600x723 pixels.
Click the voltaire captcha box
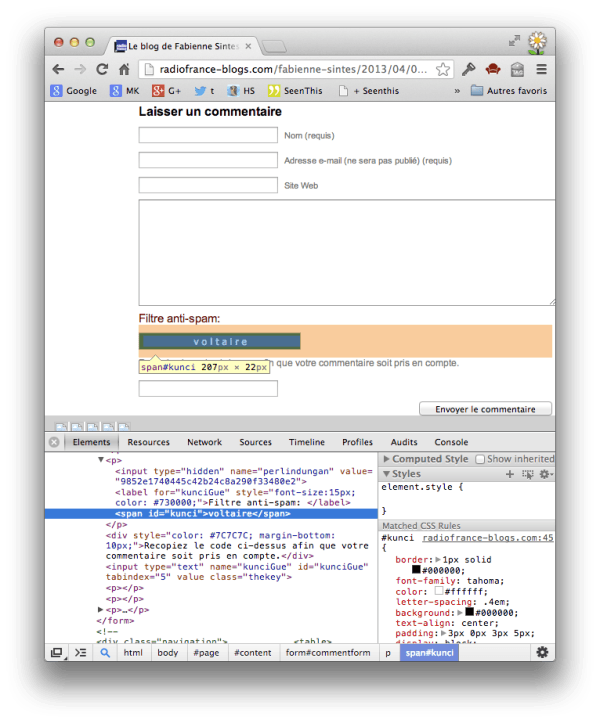(220, 341)
